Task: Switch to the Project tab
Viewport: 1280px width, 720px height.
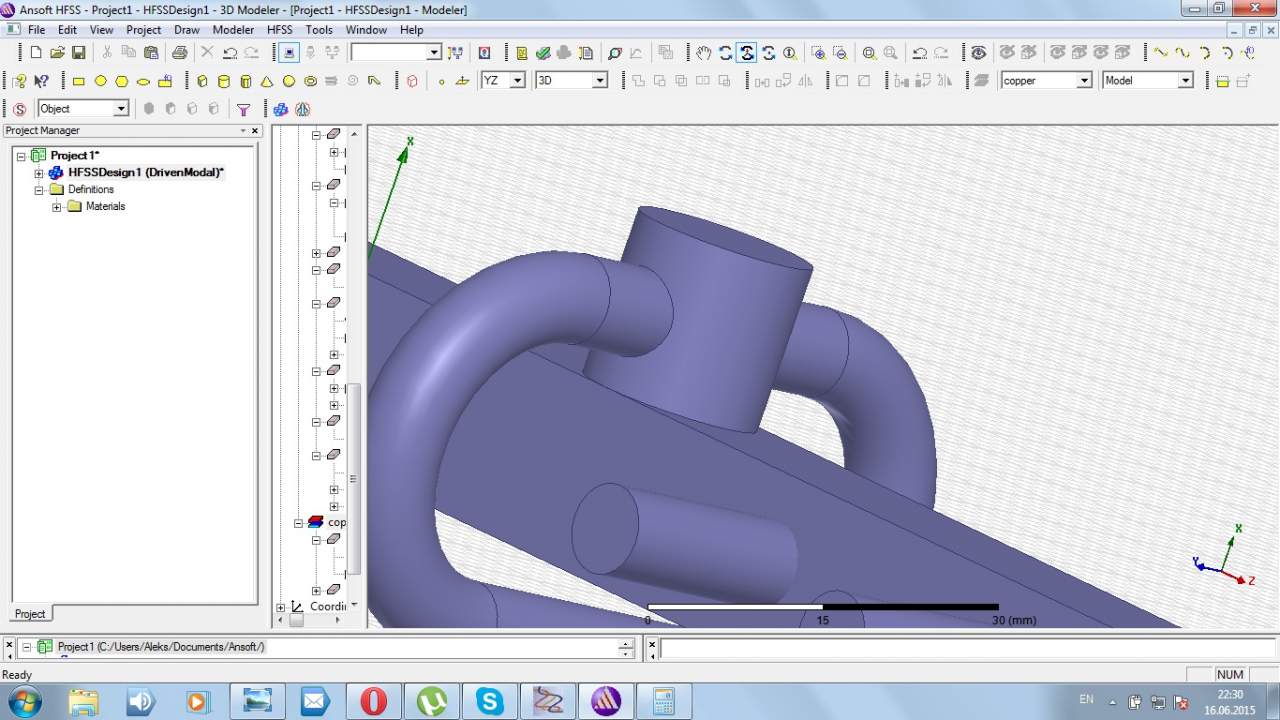Action: pos(30,613)
